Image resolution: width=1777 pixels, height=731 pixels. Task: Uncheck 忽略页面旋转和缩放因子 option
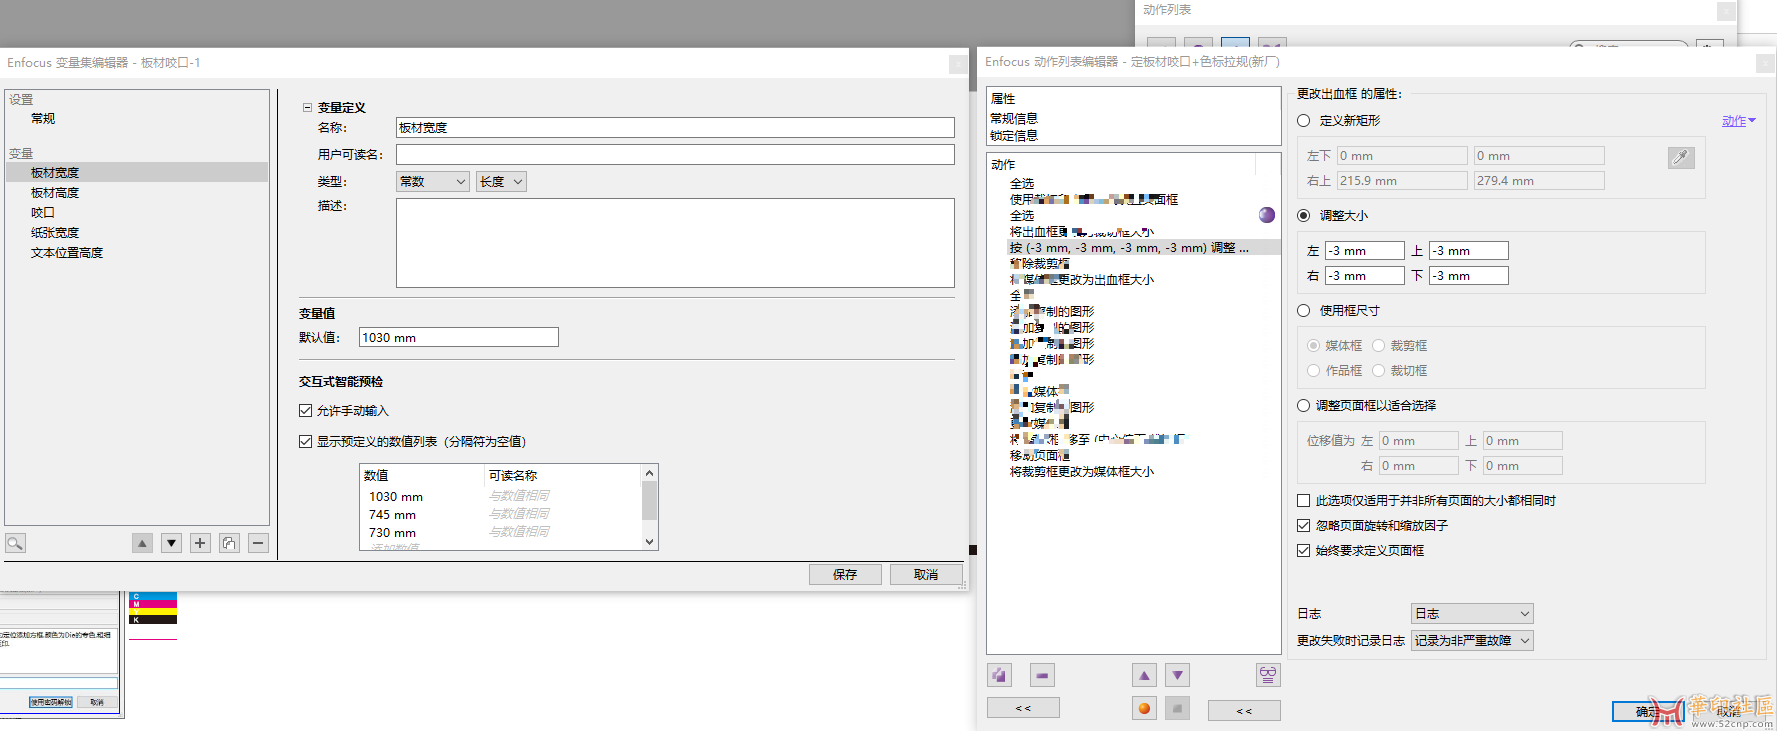click(1304, 526)
